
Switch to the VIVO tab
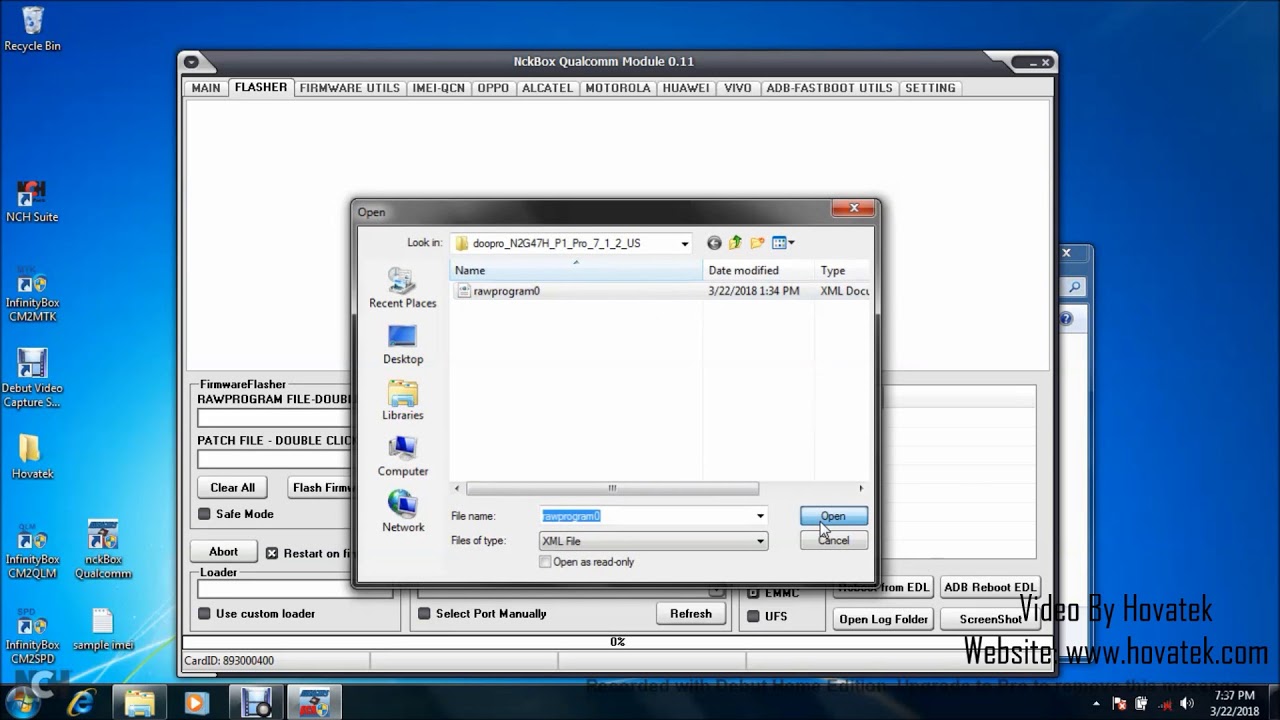tap(738, 88)
